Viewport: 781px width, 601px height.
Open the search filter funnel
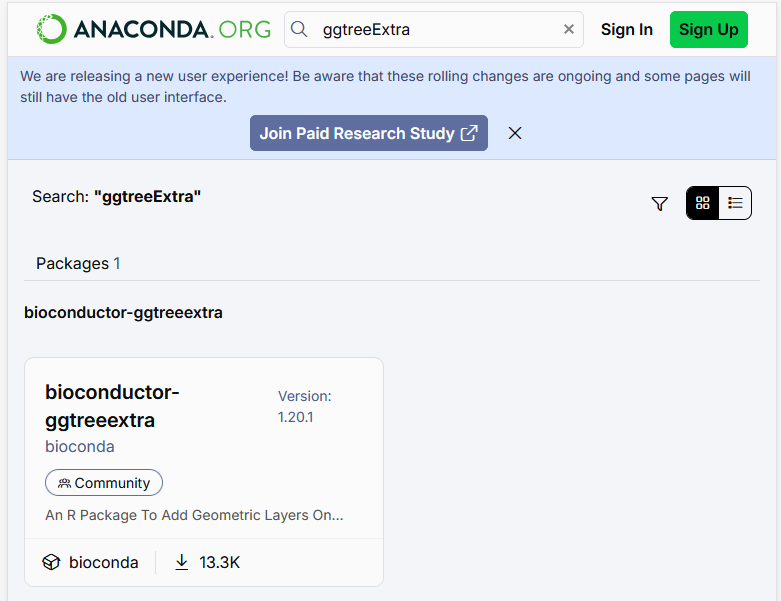click(659, 203)
